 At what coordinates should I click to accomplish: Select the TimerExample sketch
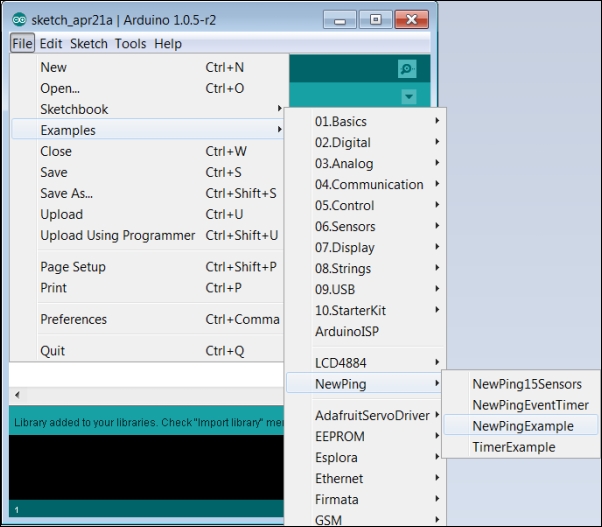tap(521, 447)
